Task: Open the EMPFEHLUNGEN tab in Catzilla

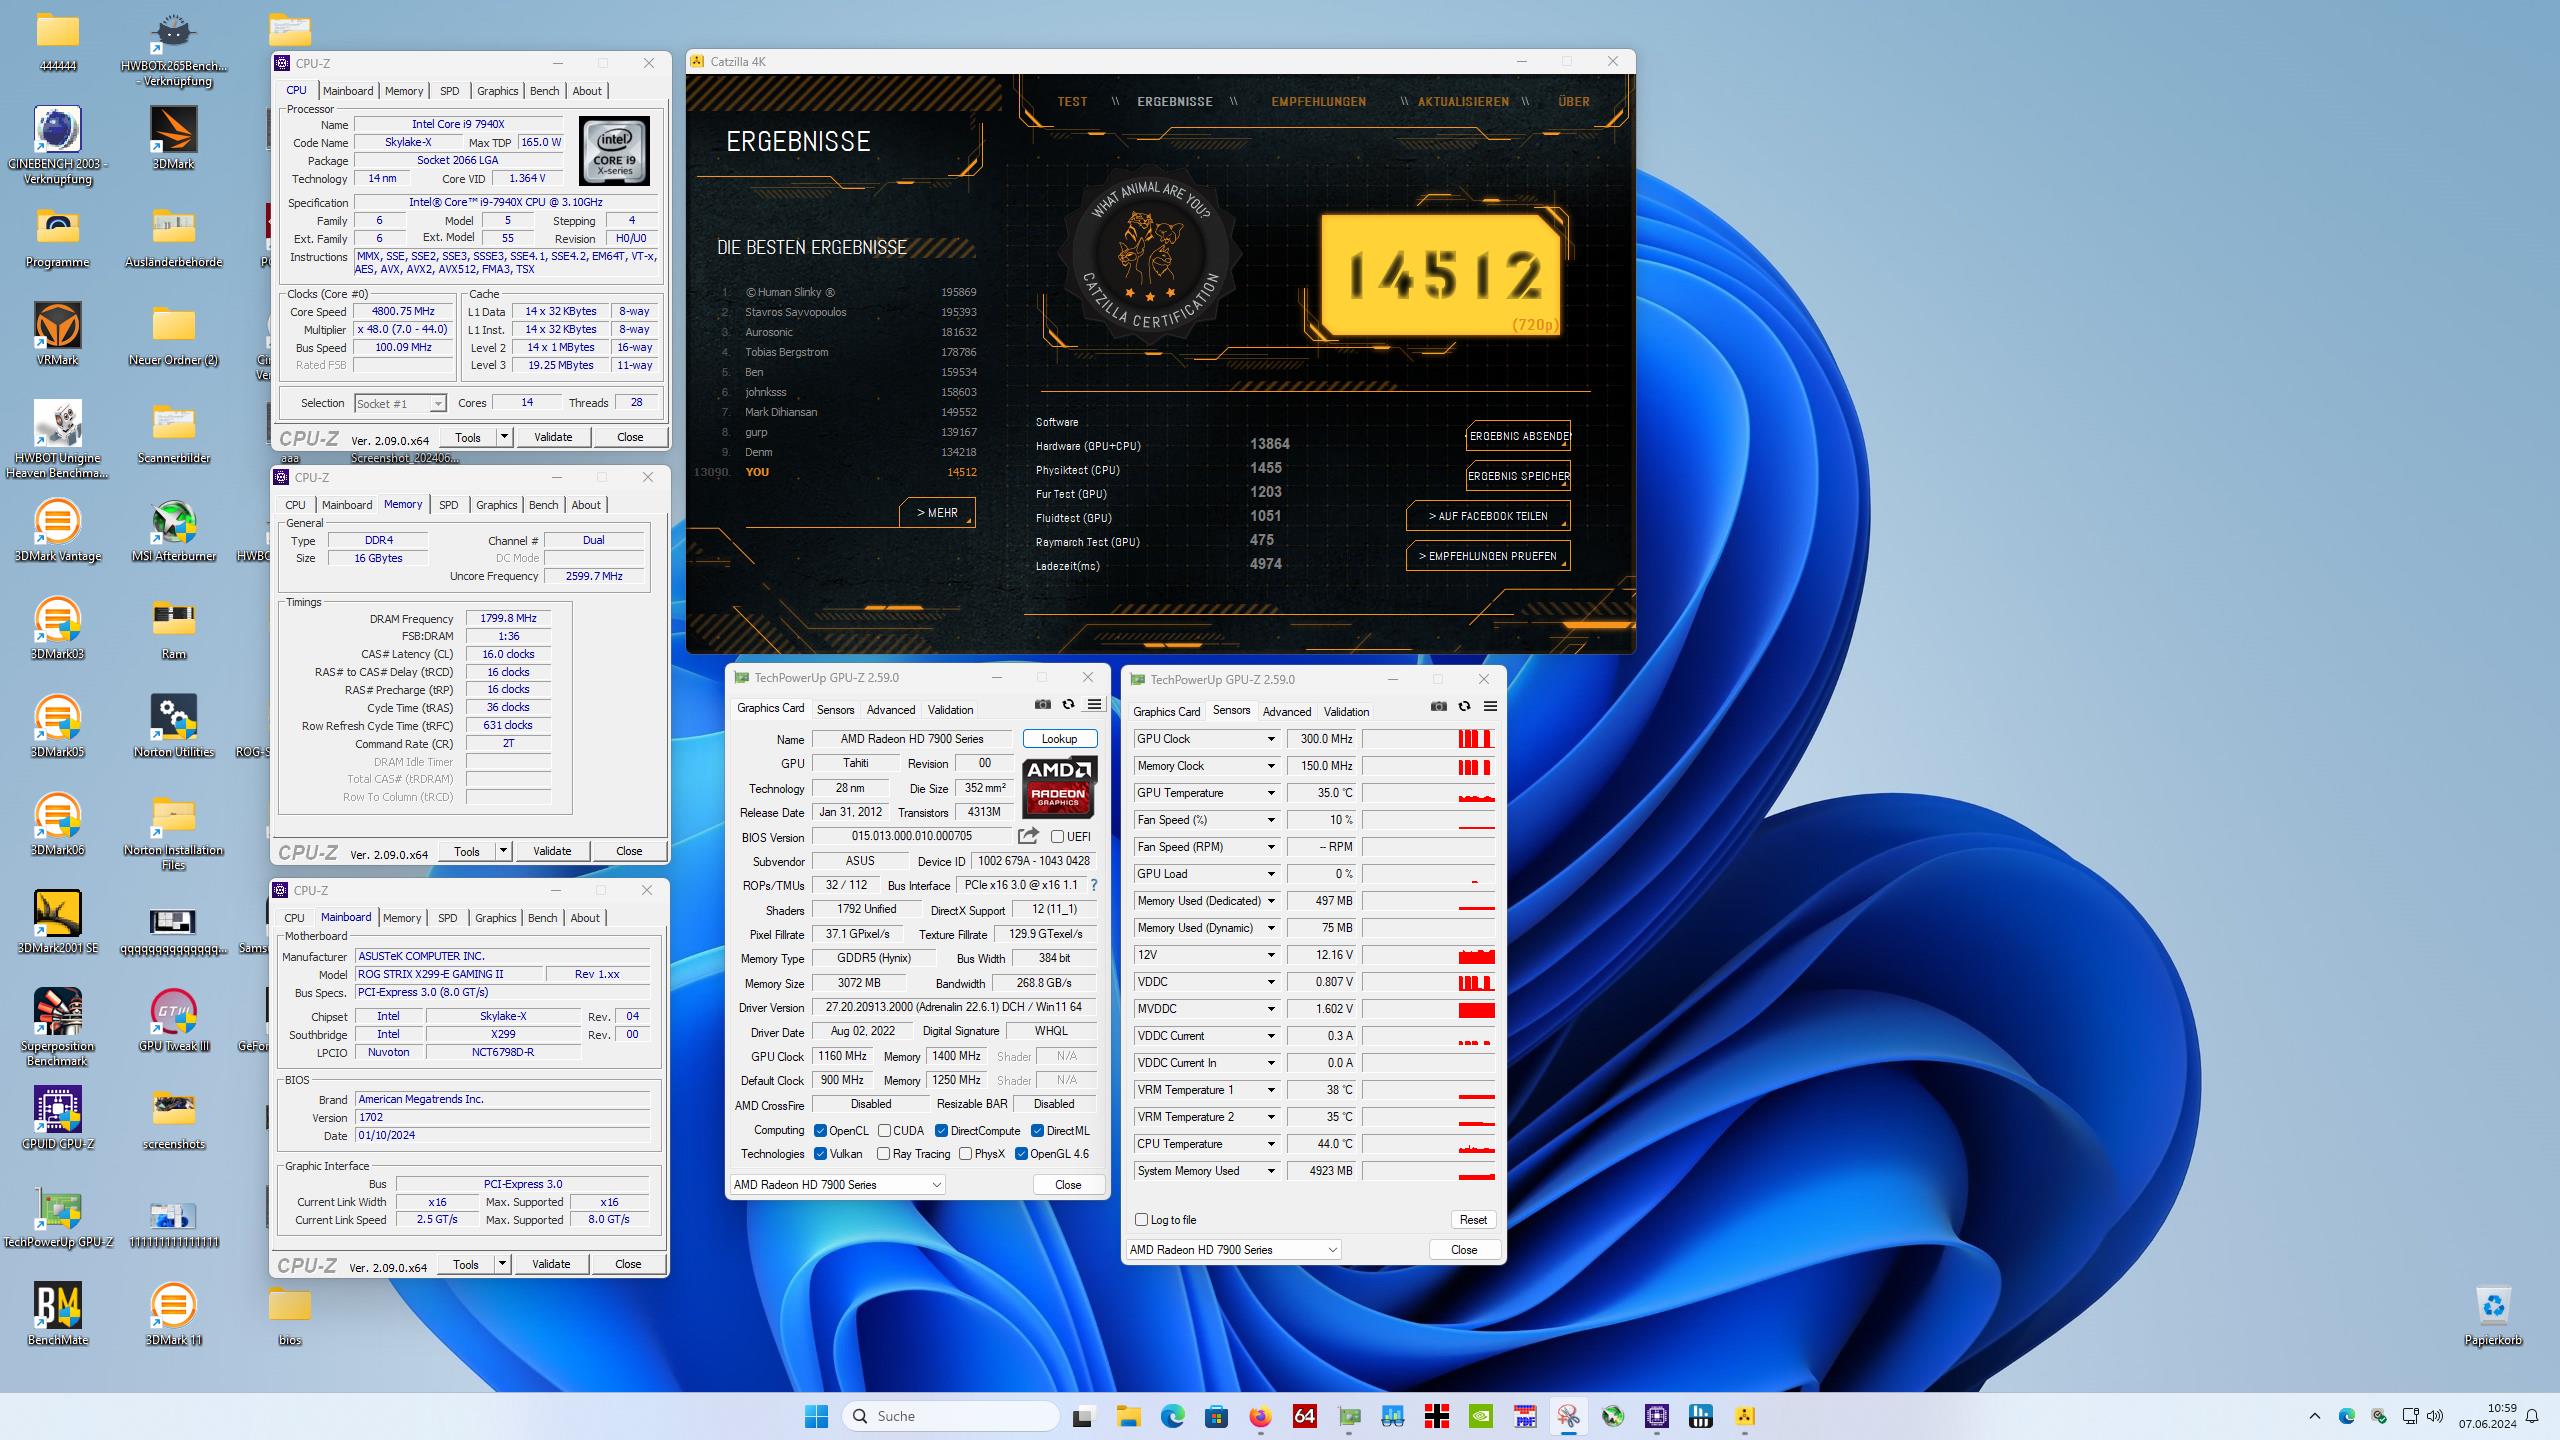Action: 1318,102
